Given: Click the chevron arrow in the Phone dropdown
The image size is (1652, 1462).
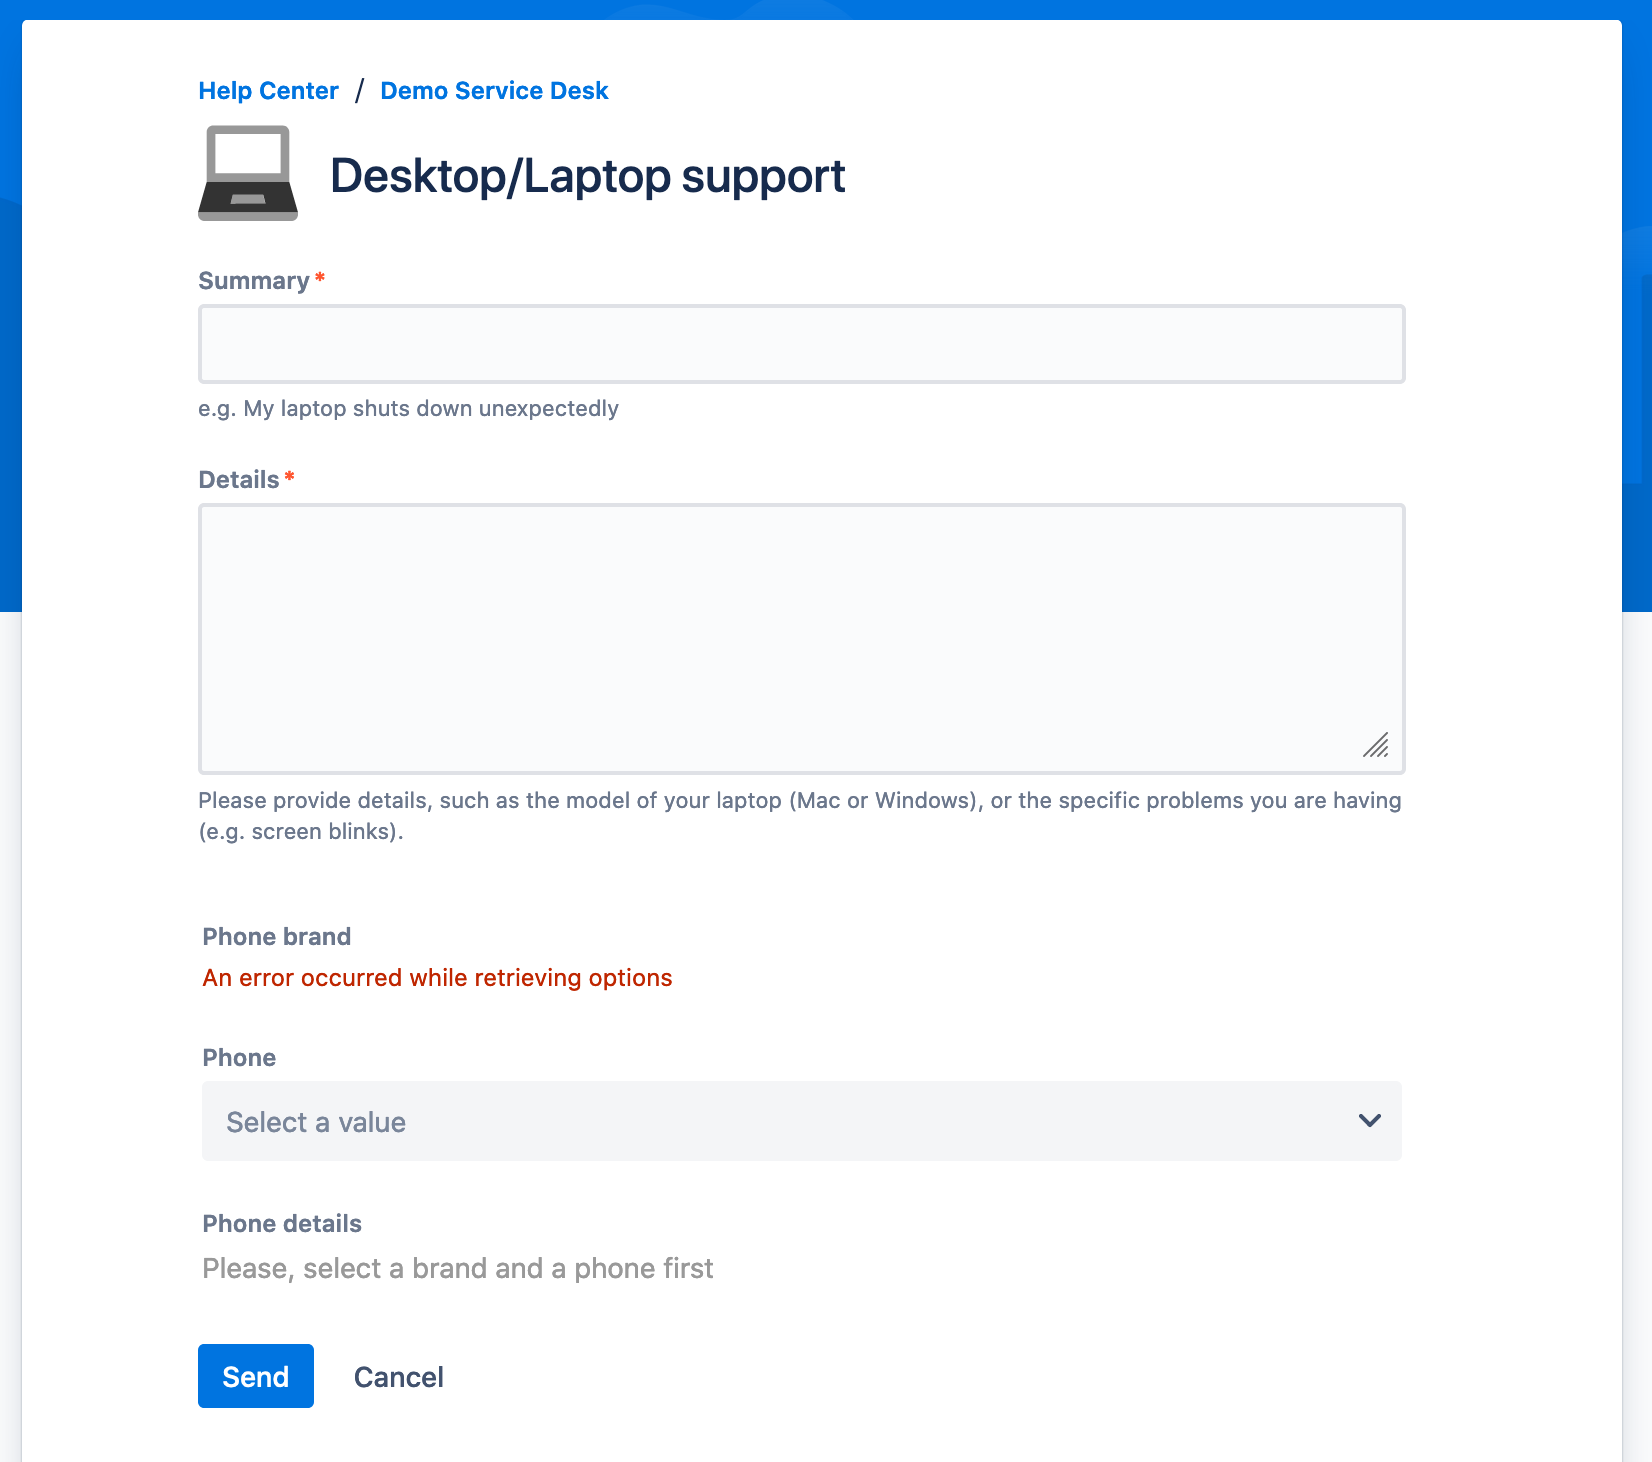Looking at the screenshot, I should pyautogui.click(x=1369, y=1120).
